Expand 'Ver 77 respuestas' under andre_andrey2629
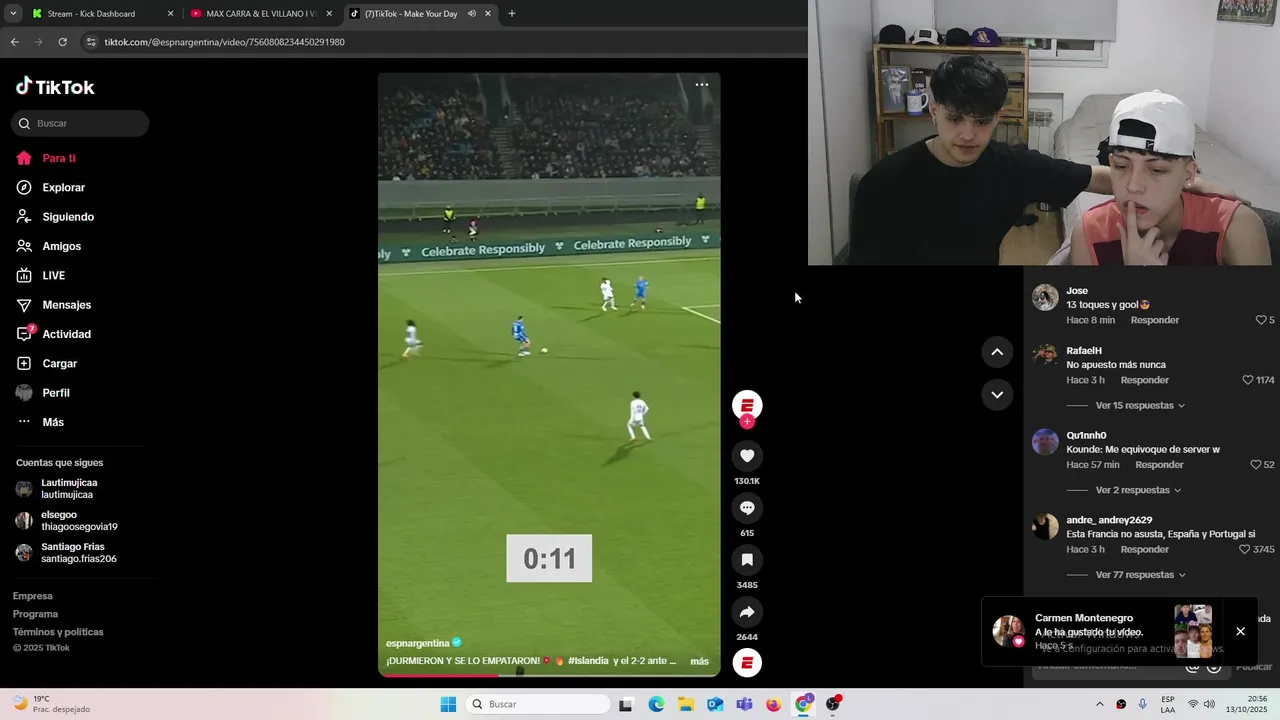Viewport: 1280px width, 720px height. (1140, 575)
